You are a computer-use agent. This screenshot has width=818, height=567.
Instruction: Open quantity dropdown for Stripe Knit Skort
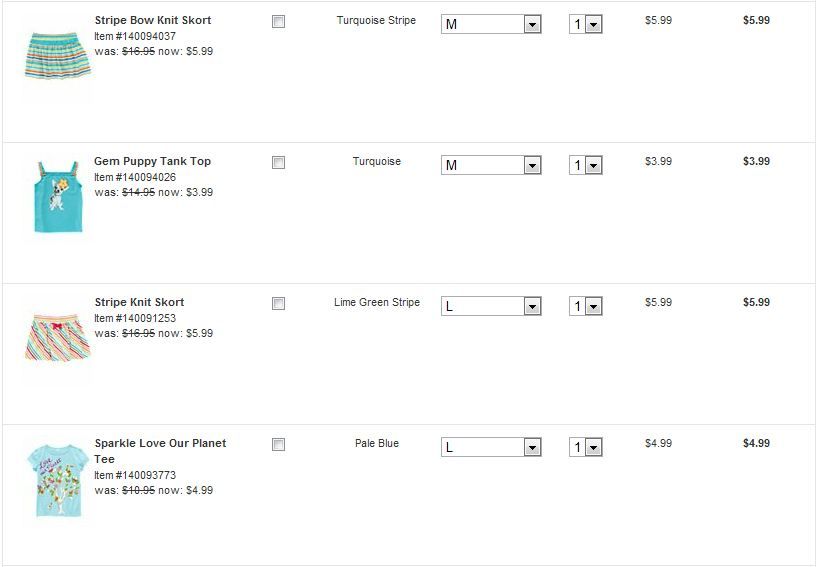[x=585, y=306]
